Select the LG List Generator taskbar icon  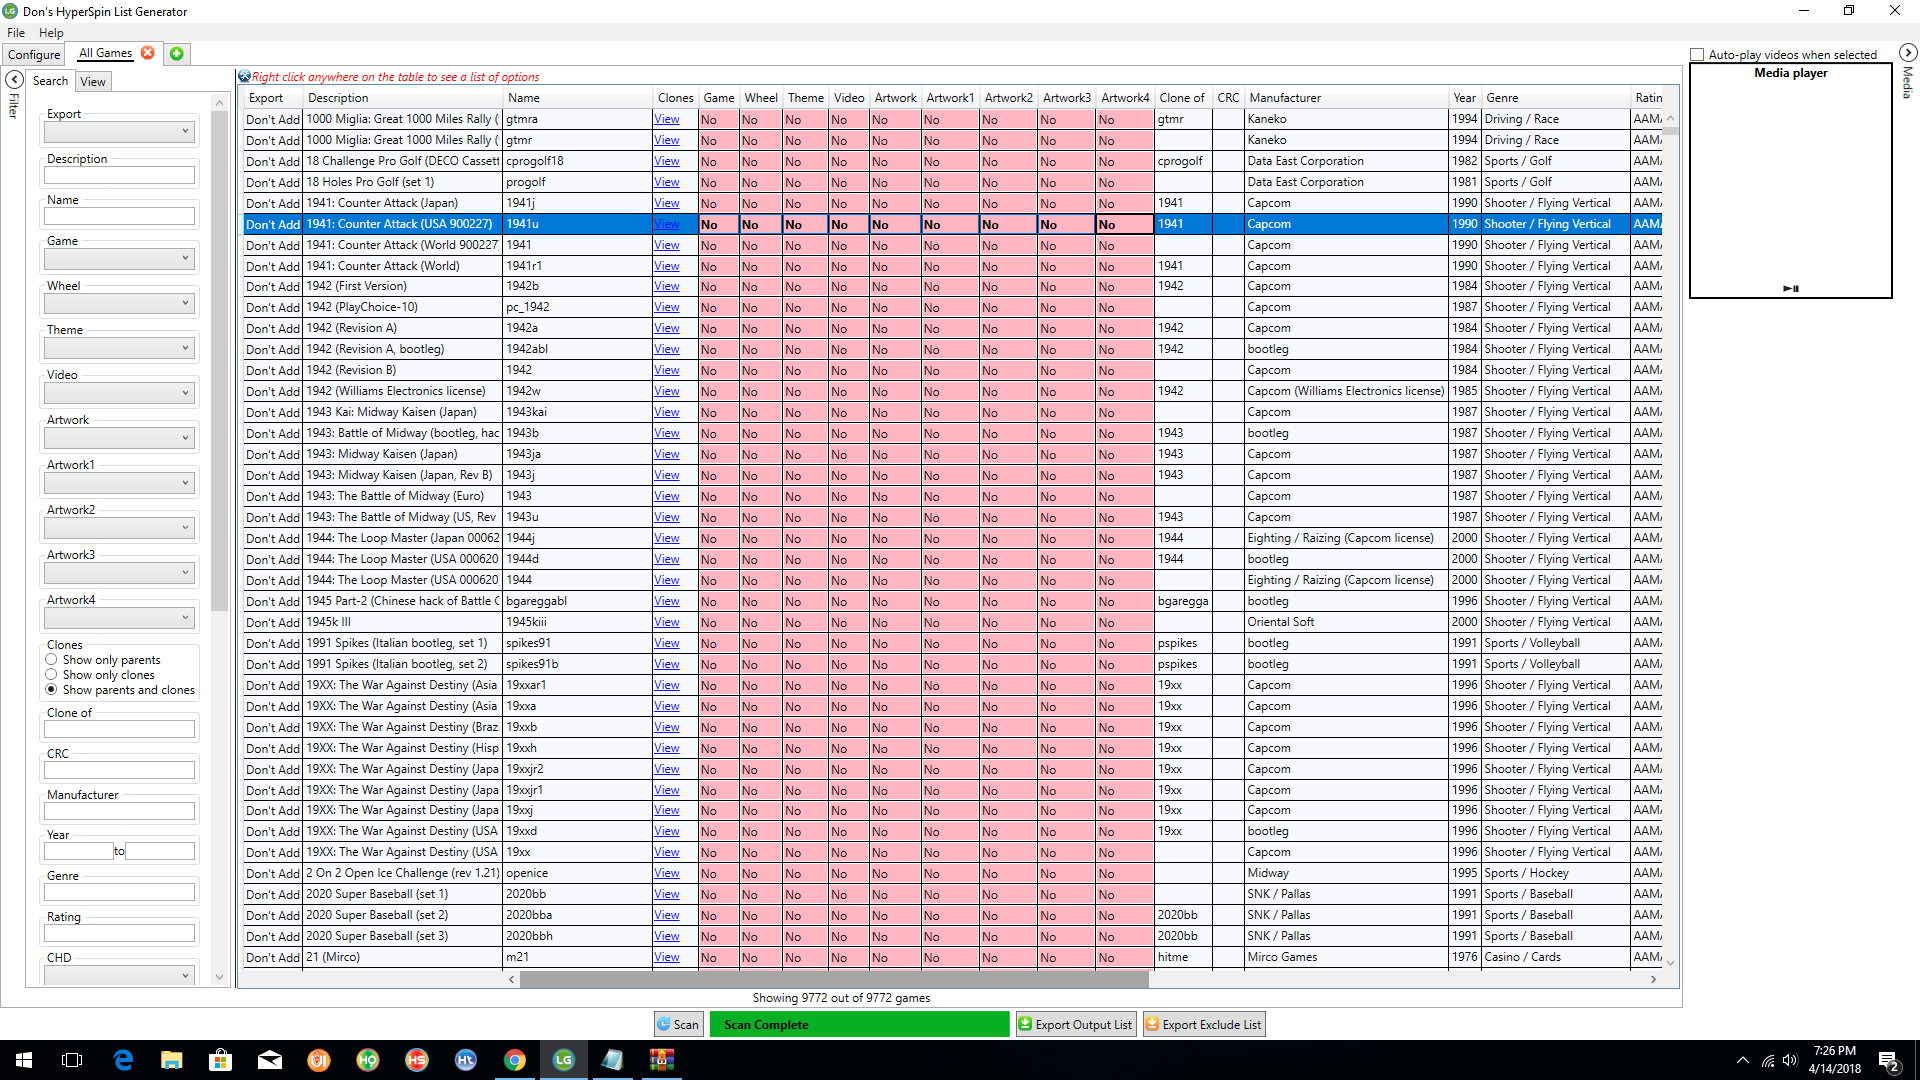pos(564,1060)
